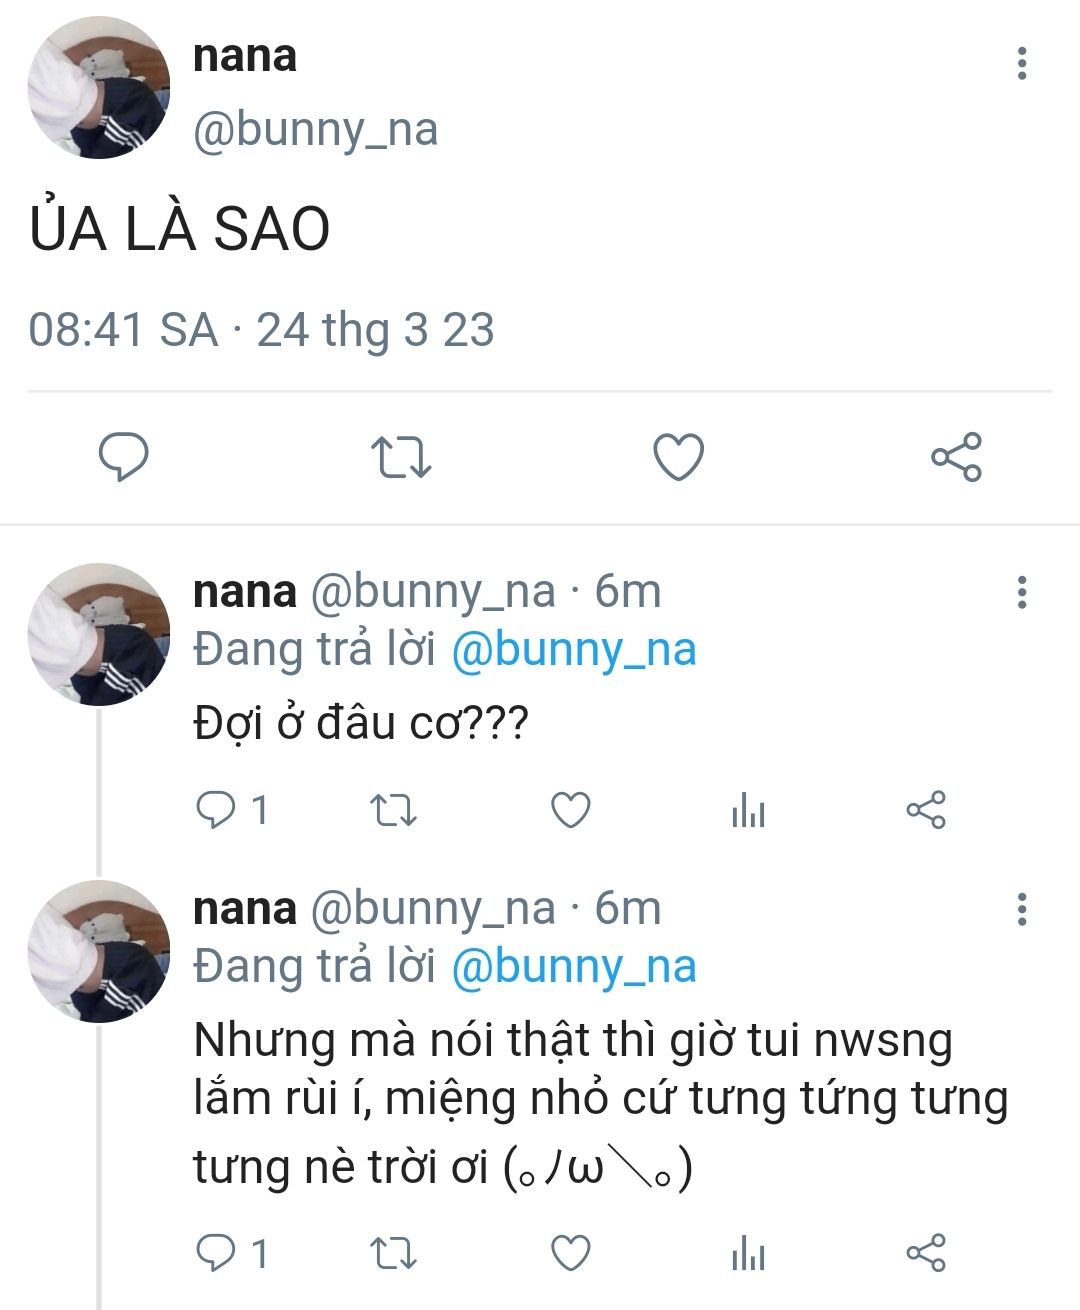Retweet the "Nhưng mà nói thật" reply

(x=393, y=1253)
